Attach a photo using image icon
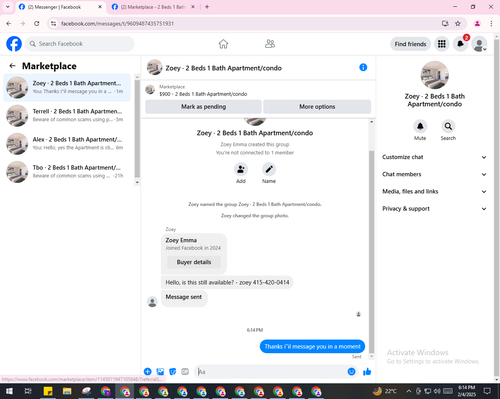500x399 pixels. [160, 371]
